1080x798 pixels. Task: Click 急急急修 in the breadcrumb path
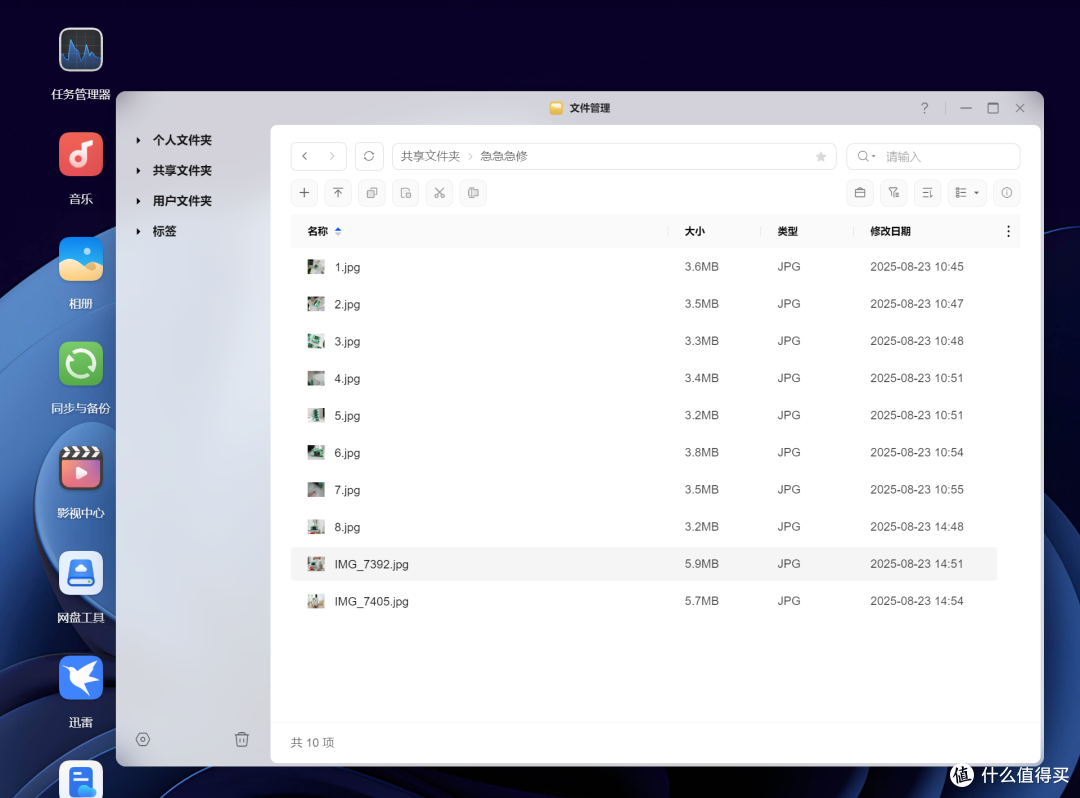(503, 156)
